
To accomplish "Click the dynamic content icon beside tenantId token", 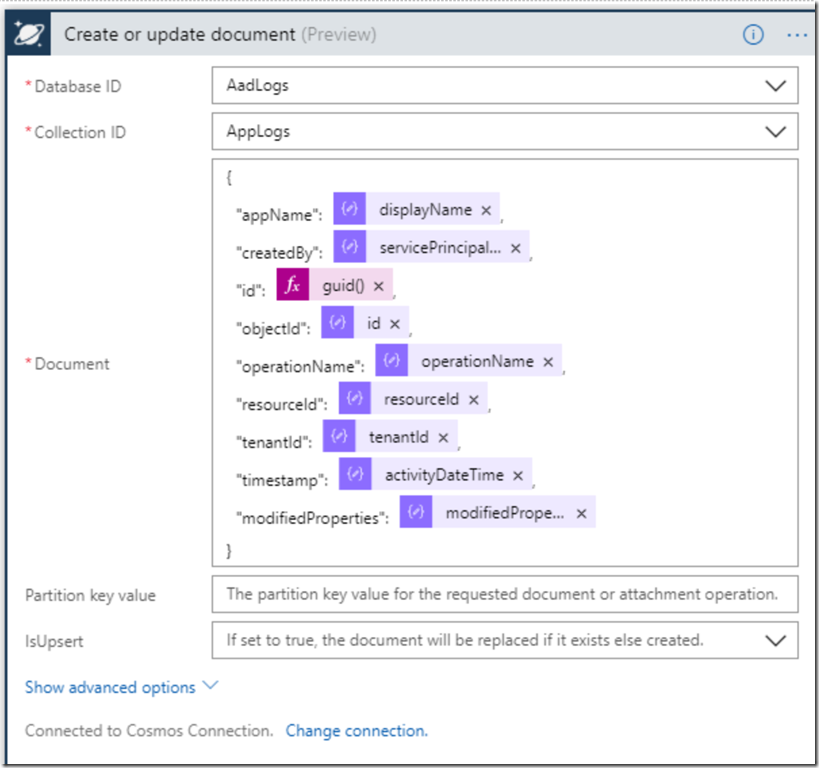I will [339, 436].
